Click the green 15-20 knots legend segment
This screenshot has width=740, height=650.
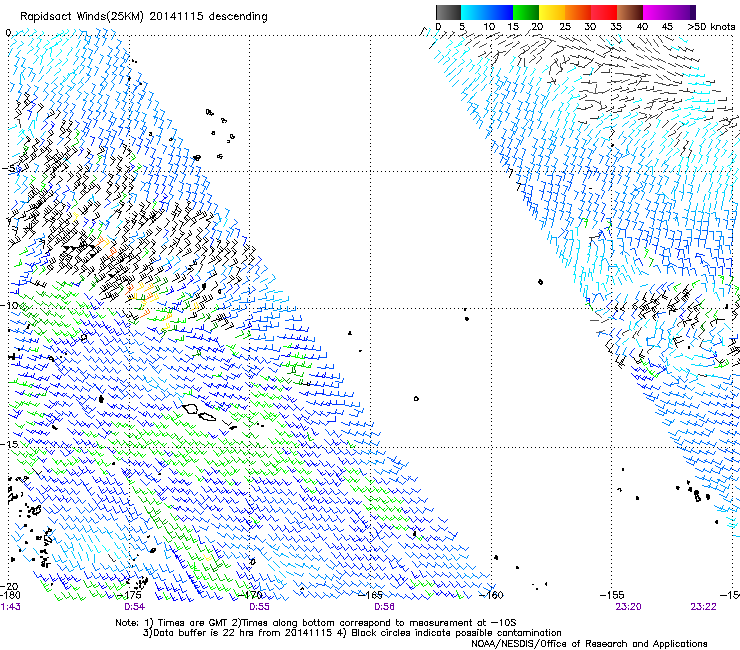tap(526, 12)
